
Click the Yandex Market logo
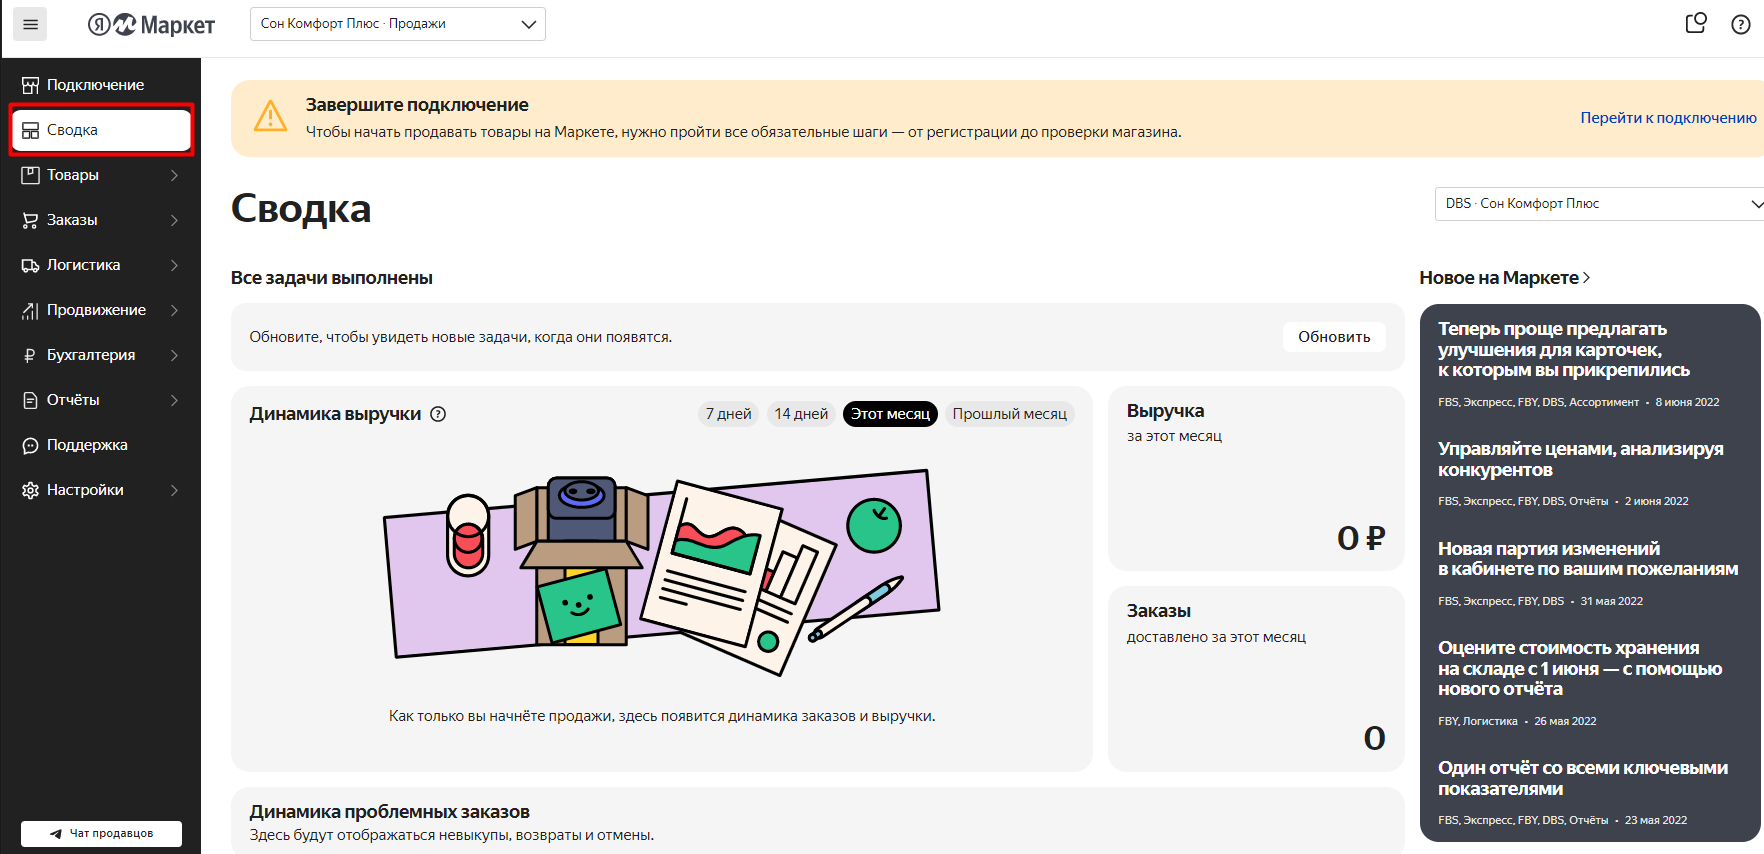[x=151, y=25]
